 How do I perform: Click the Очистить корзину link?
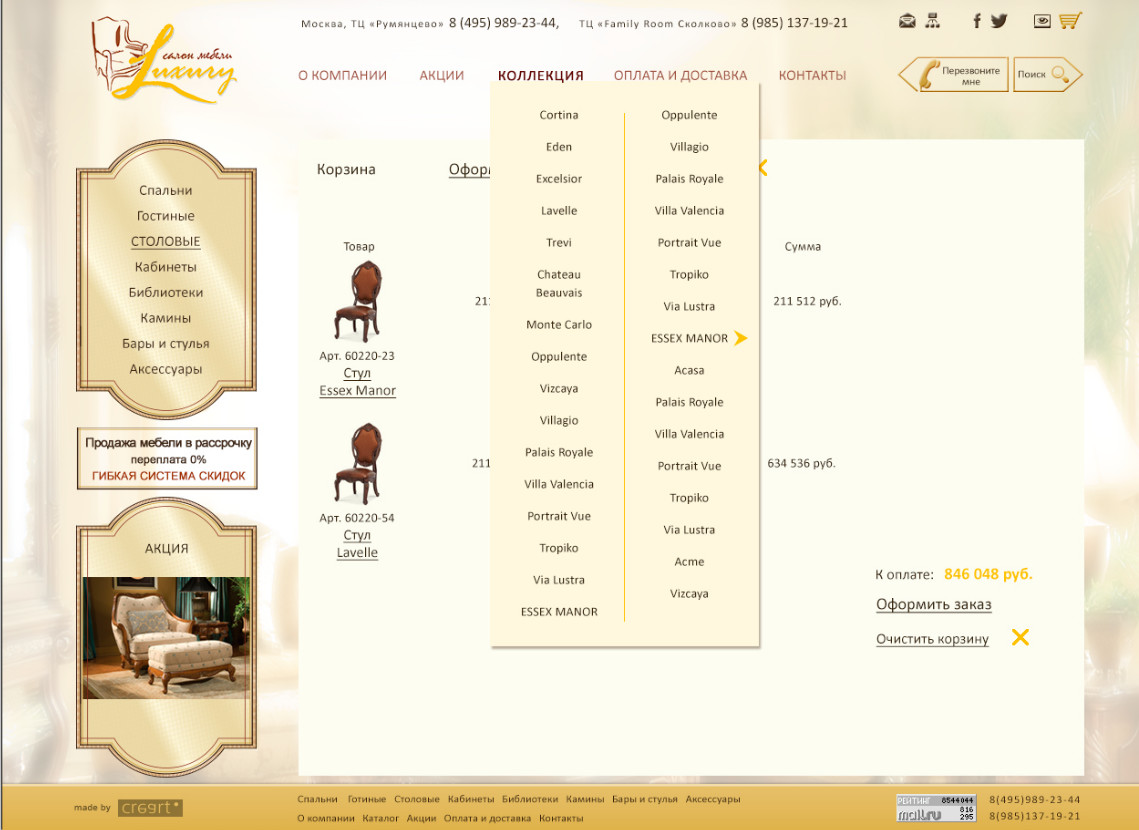click(x=932, y=639)
